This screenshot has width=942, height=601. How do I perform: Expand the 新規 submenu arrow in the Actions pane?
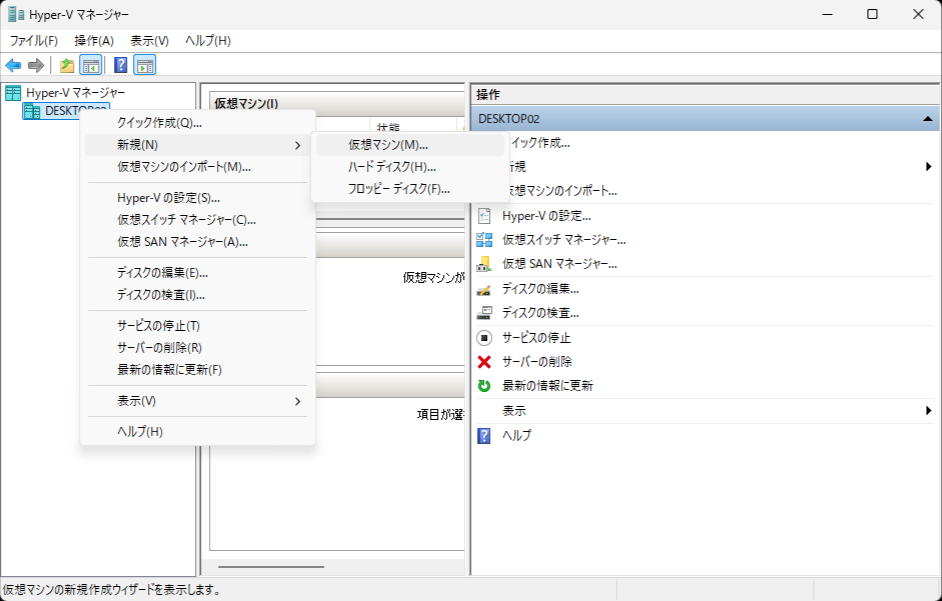pos(929,166)
